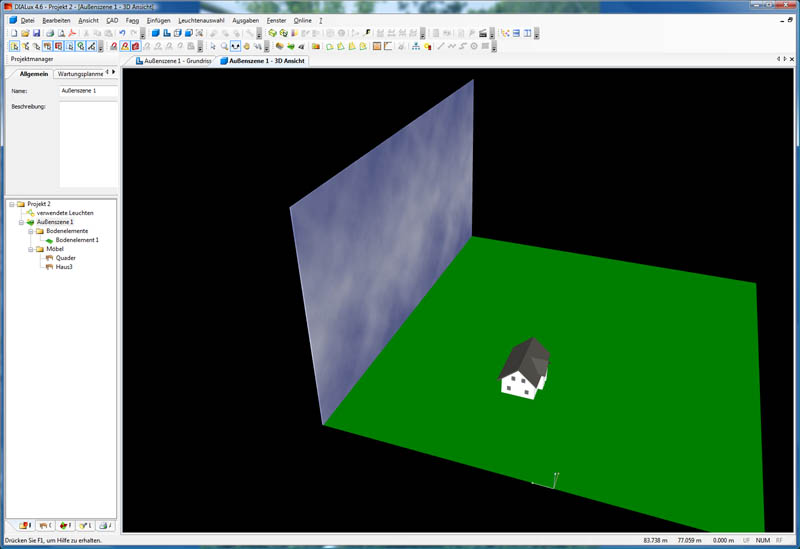Click the Name input field
Screen dimensions: 800x549
pyautogui.click(x=88, y=91)
